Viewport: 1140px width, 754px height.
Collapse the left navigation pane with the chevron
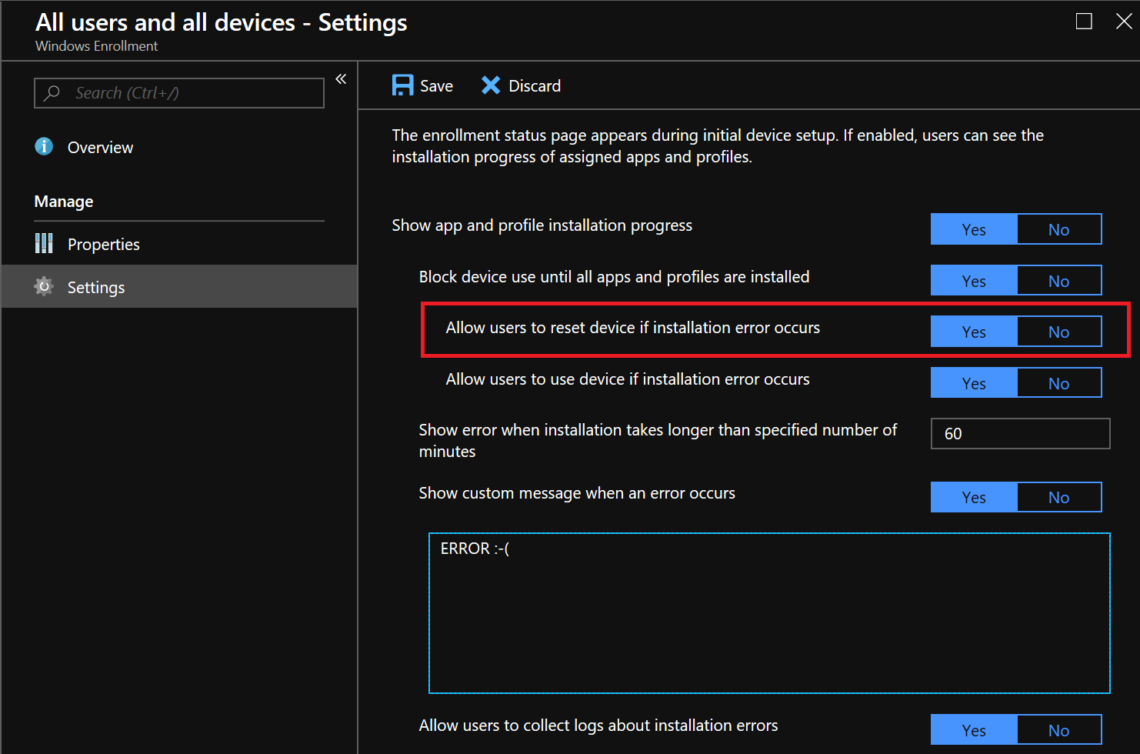[x=340, y=78]
